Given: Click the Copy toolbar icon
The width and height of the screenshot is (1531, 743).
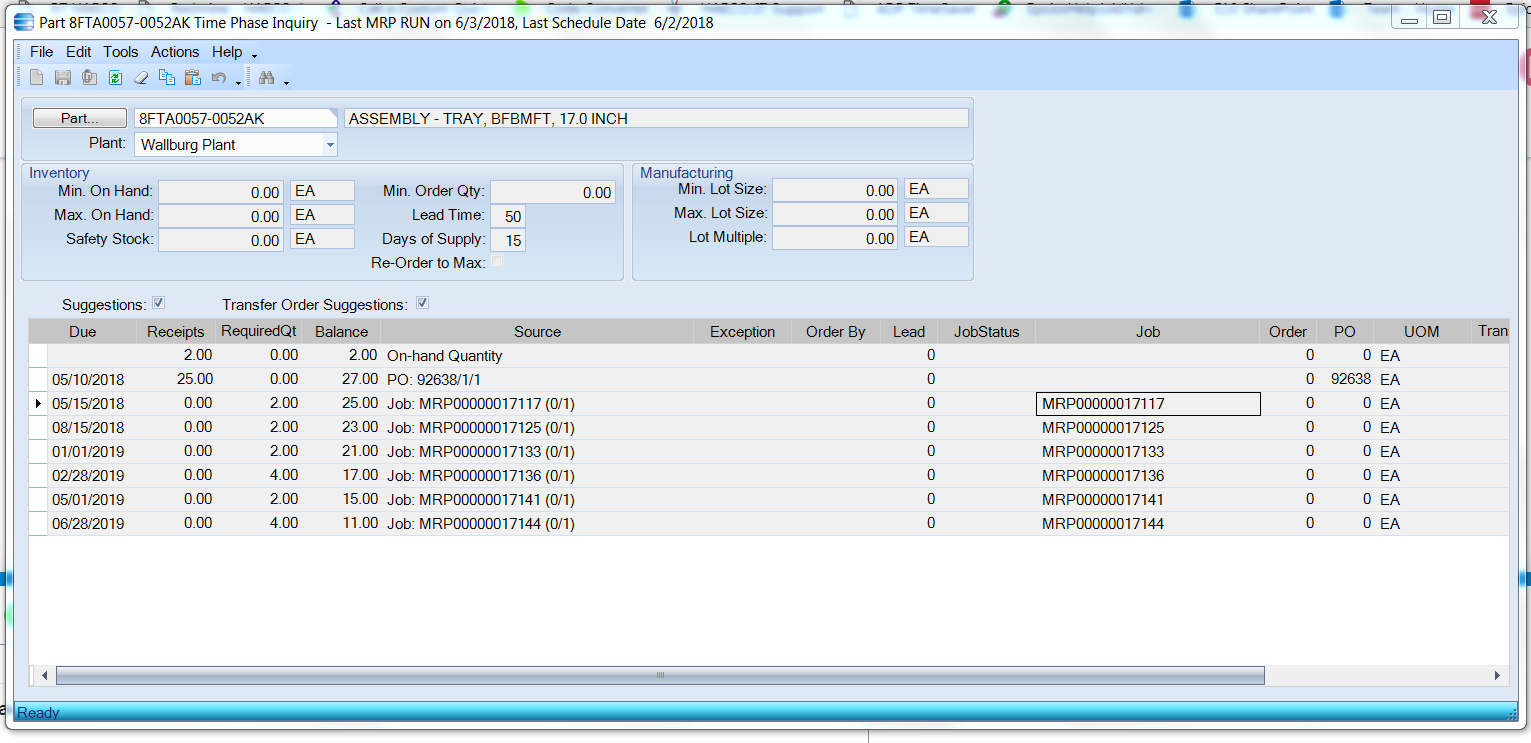Looking at the screenshot, I should (x=167, y=78).
